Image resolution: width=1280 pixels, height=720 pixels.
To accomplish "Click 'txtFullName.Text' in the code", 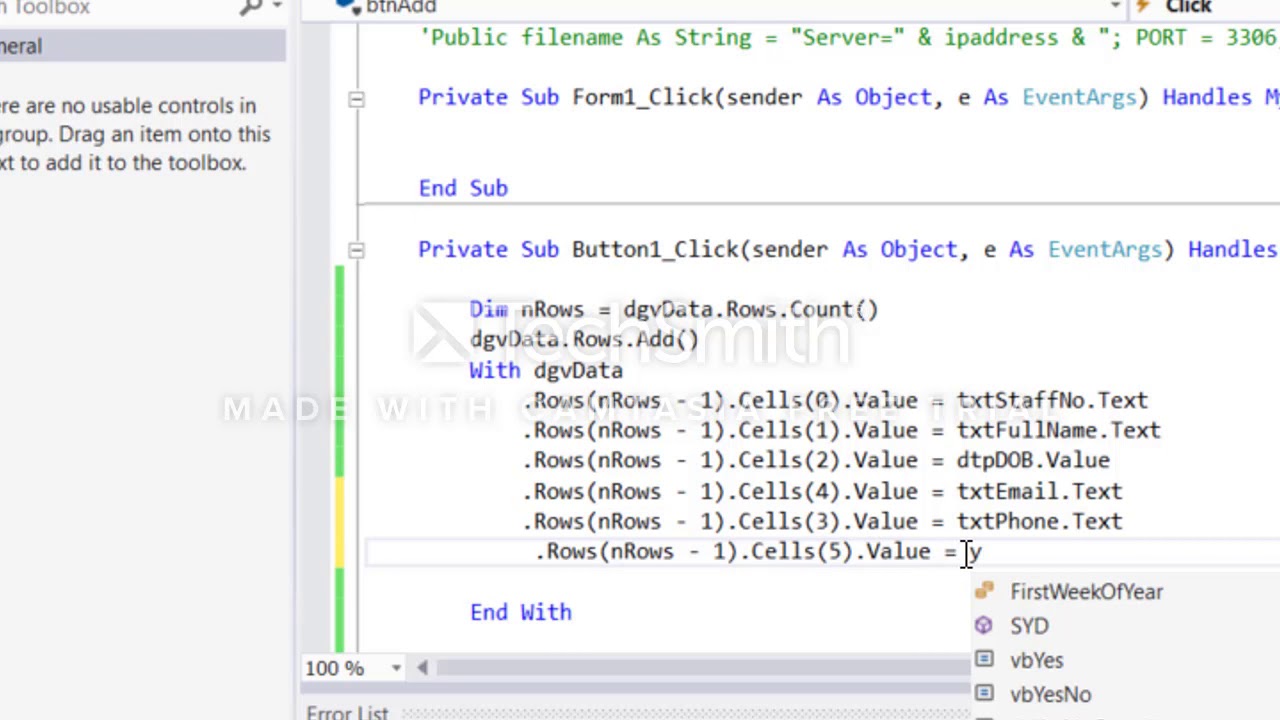I will 1058,431.
